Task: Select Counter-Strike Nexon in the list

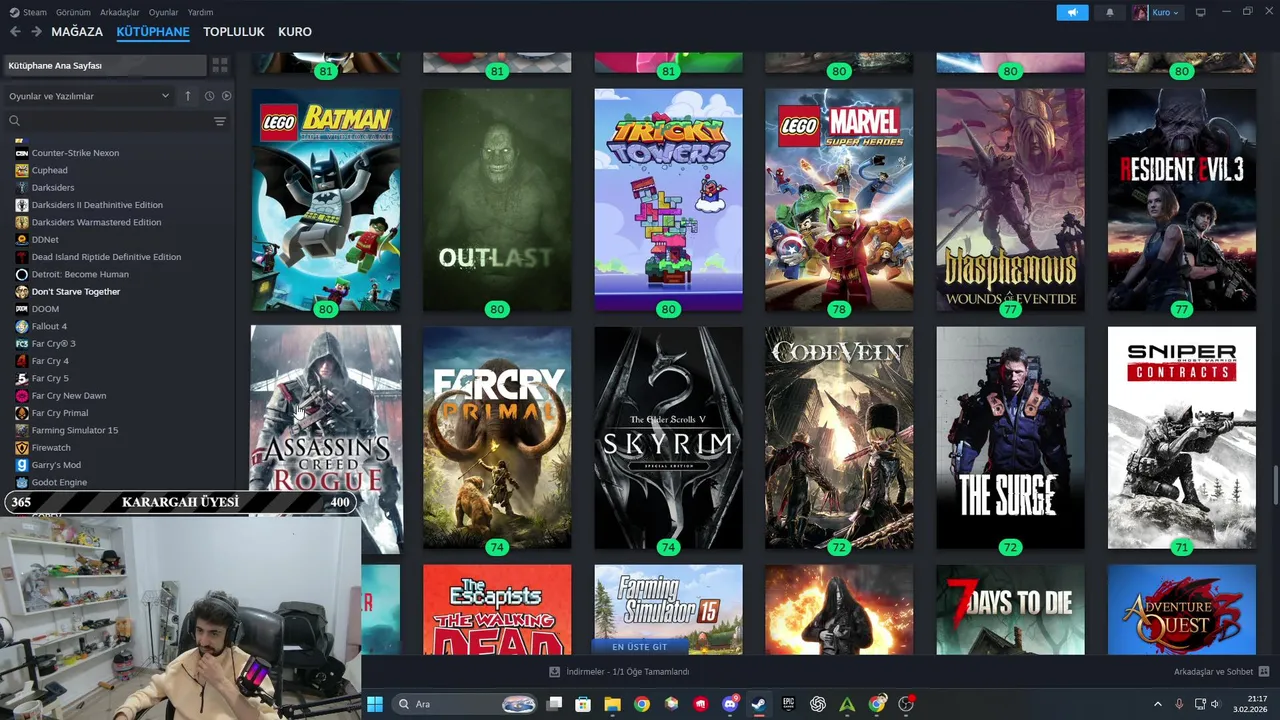Action: pos(75,153)
